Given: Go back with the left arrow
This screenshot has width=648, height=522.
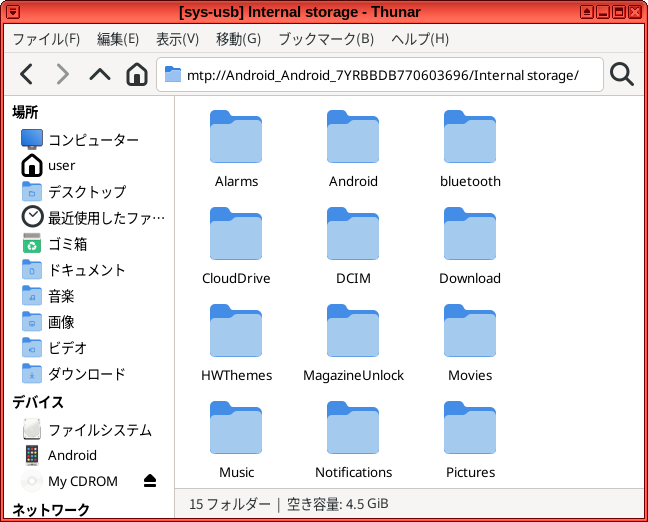Looking at the screenshot, I should (x=26, y=75).
